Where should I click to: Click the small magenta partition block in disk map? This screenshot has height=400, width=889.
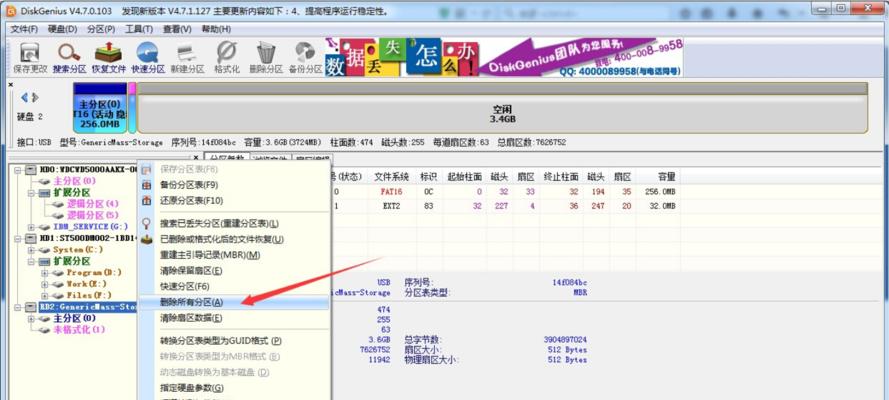pyautogui.click(x=132, y=109)
